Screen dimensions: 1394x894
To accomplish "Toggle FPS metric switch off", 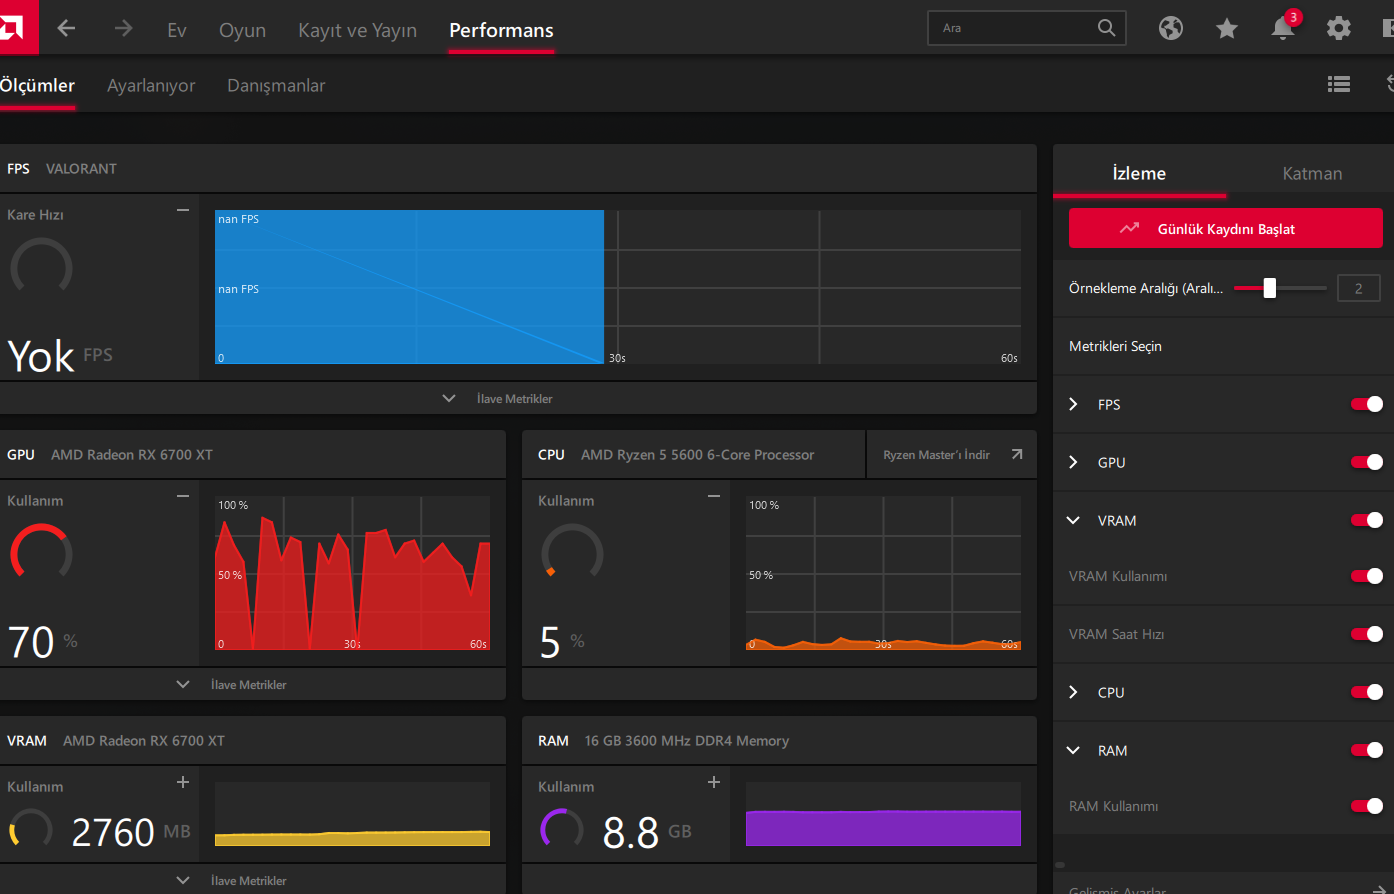I will (x=1366, y=404).
